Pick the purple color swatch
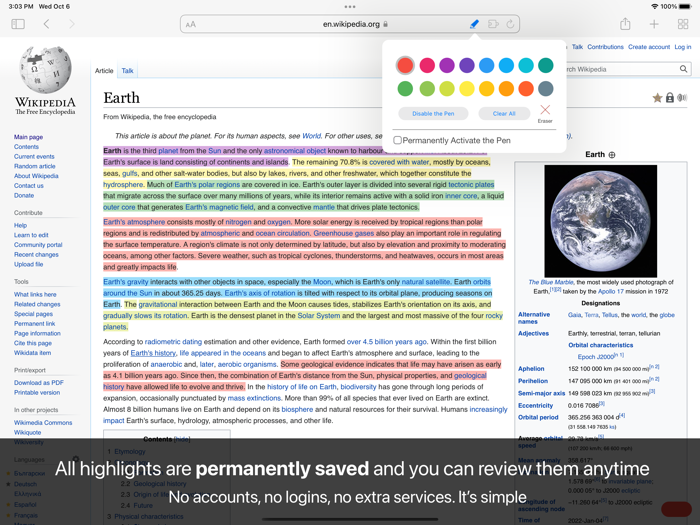The width and height of the screenshot is (700, 525). click(x=447, y=65)
